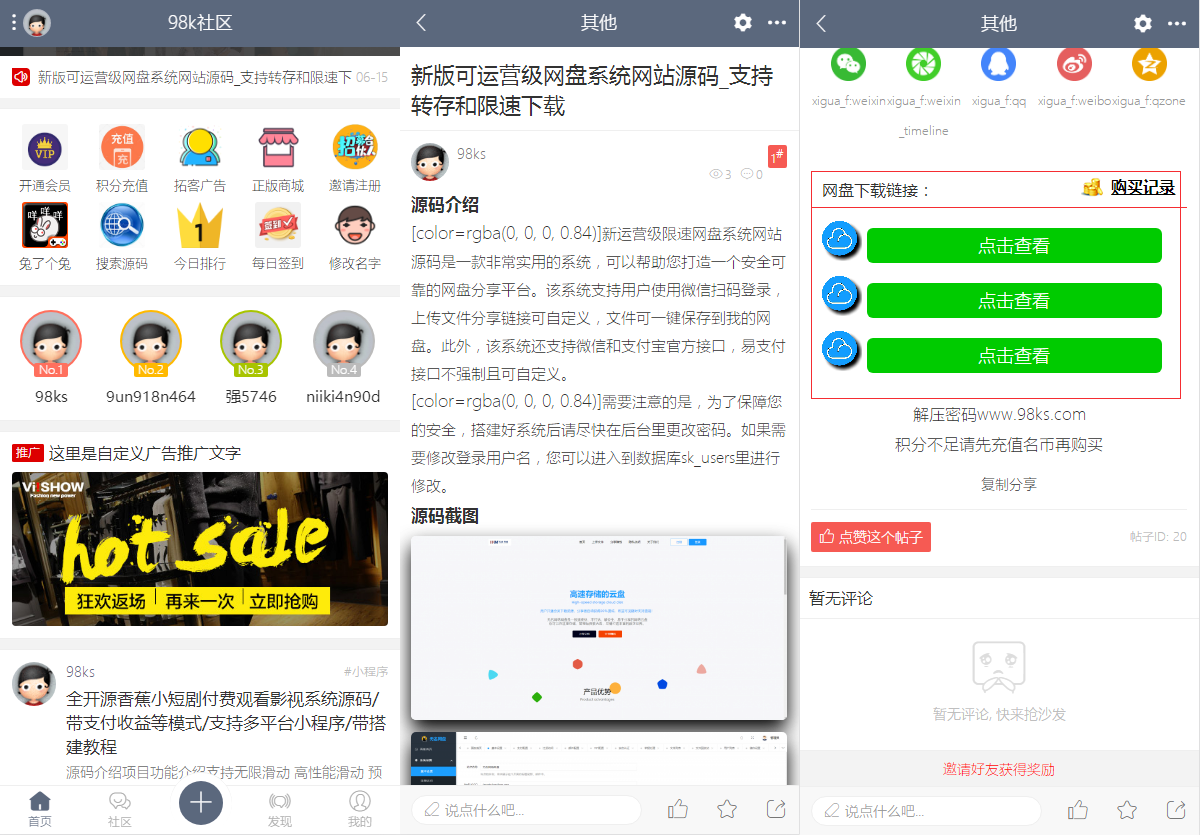Share via the Weibo icon

point(1074,65)
